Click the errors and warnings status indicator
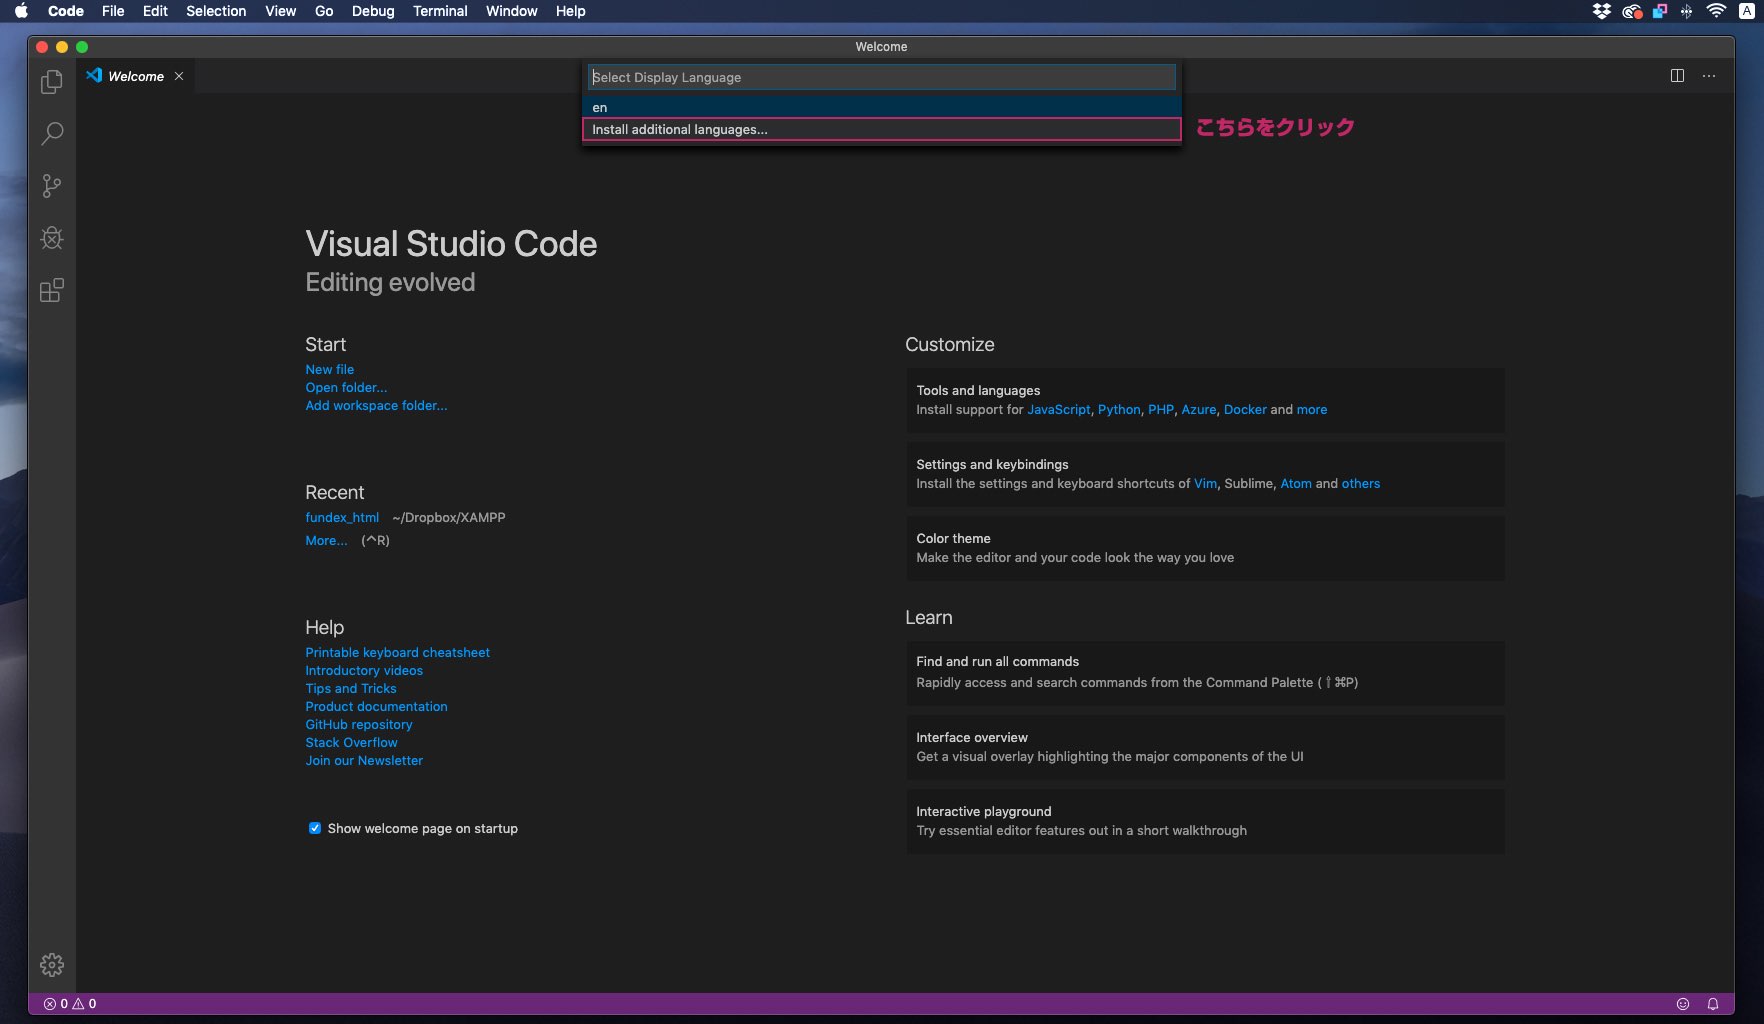Screen dimensions: 1764x1024 (x=70, y=1004)
